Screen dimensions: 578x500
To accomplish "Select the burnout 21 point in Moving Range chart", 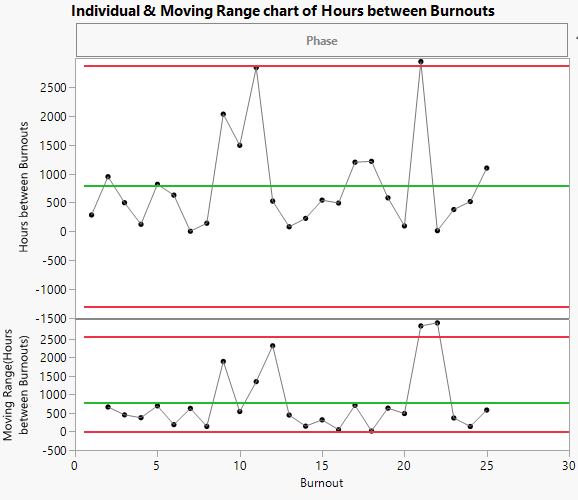I will (421, 326).
